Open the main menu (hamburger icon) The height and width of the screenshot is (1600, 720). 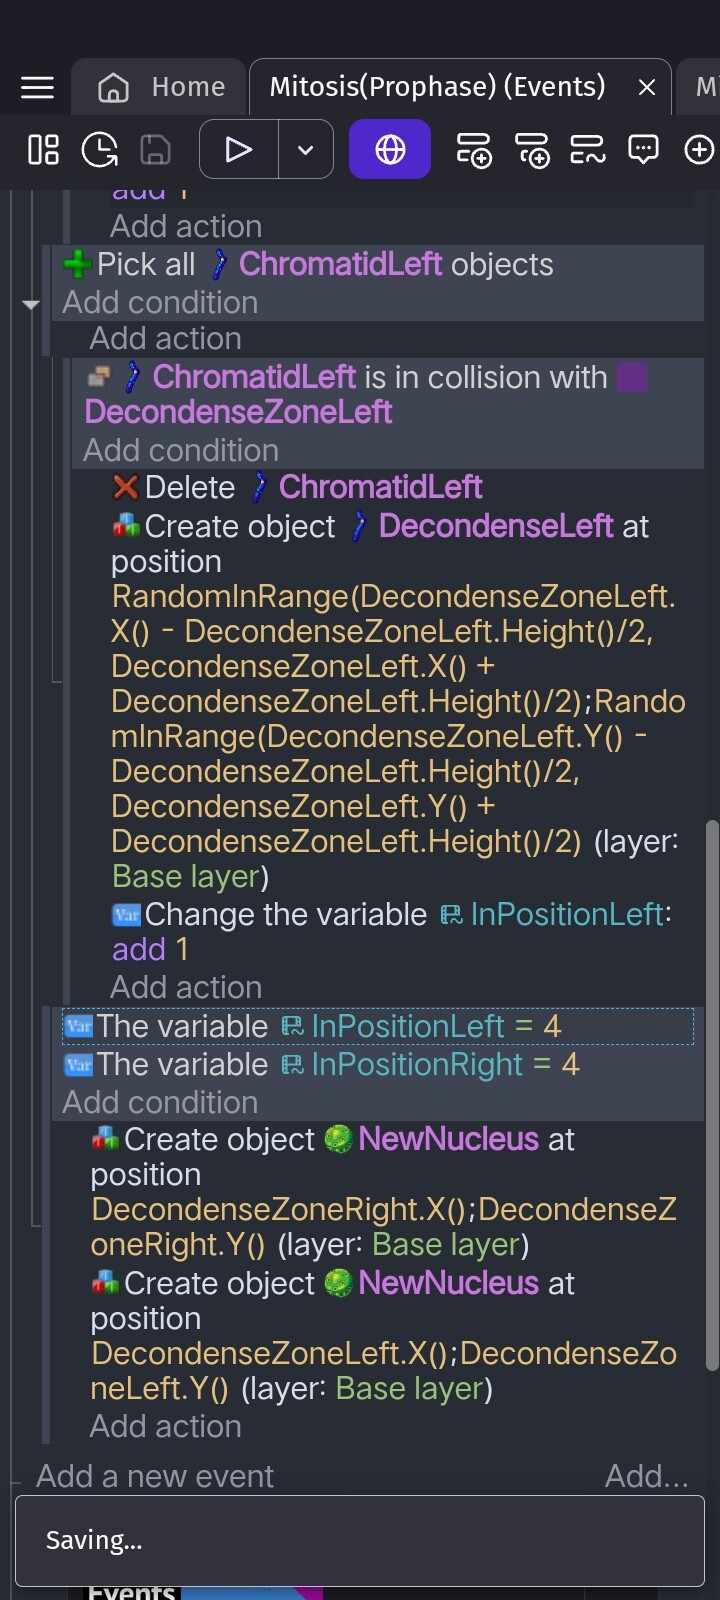(x=36, y=86)
